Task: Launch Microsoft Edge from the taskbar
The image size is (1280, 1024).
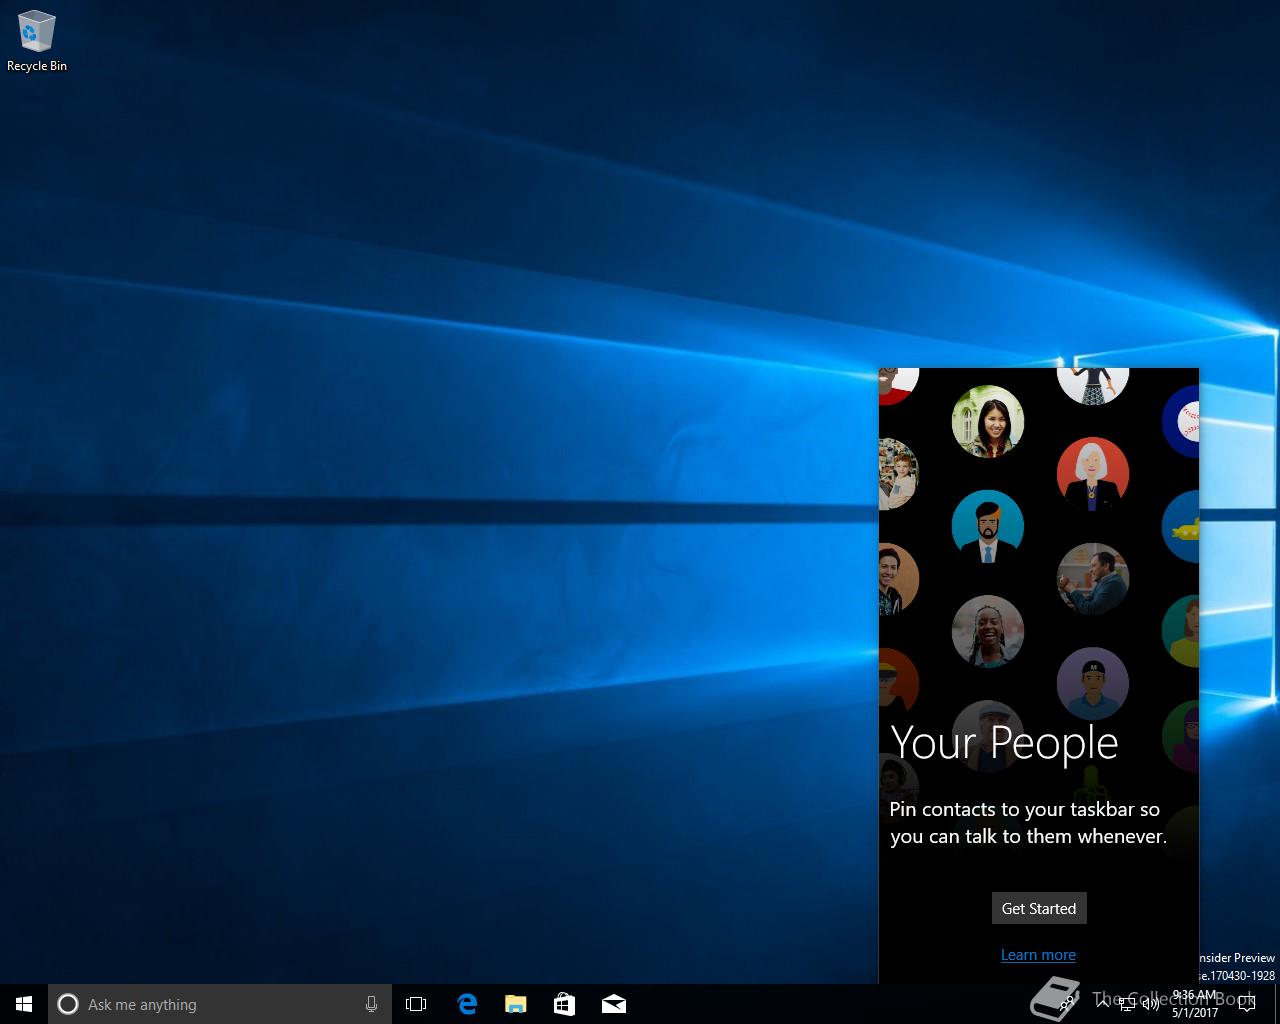Action: pyautogui.click(x=467, y=1004)
